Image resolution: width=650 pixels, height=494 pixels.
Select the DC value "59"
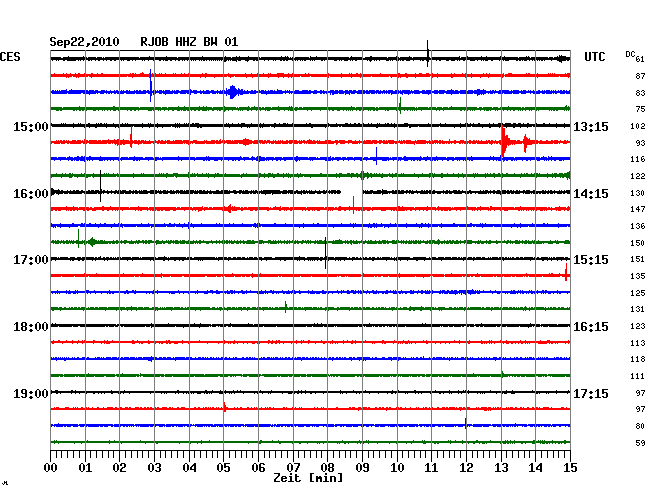click(x=640, y=443)
